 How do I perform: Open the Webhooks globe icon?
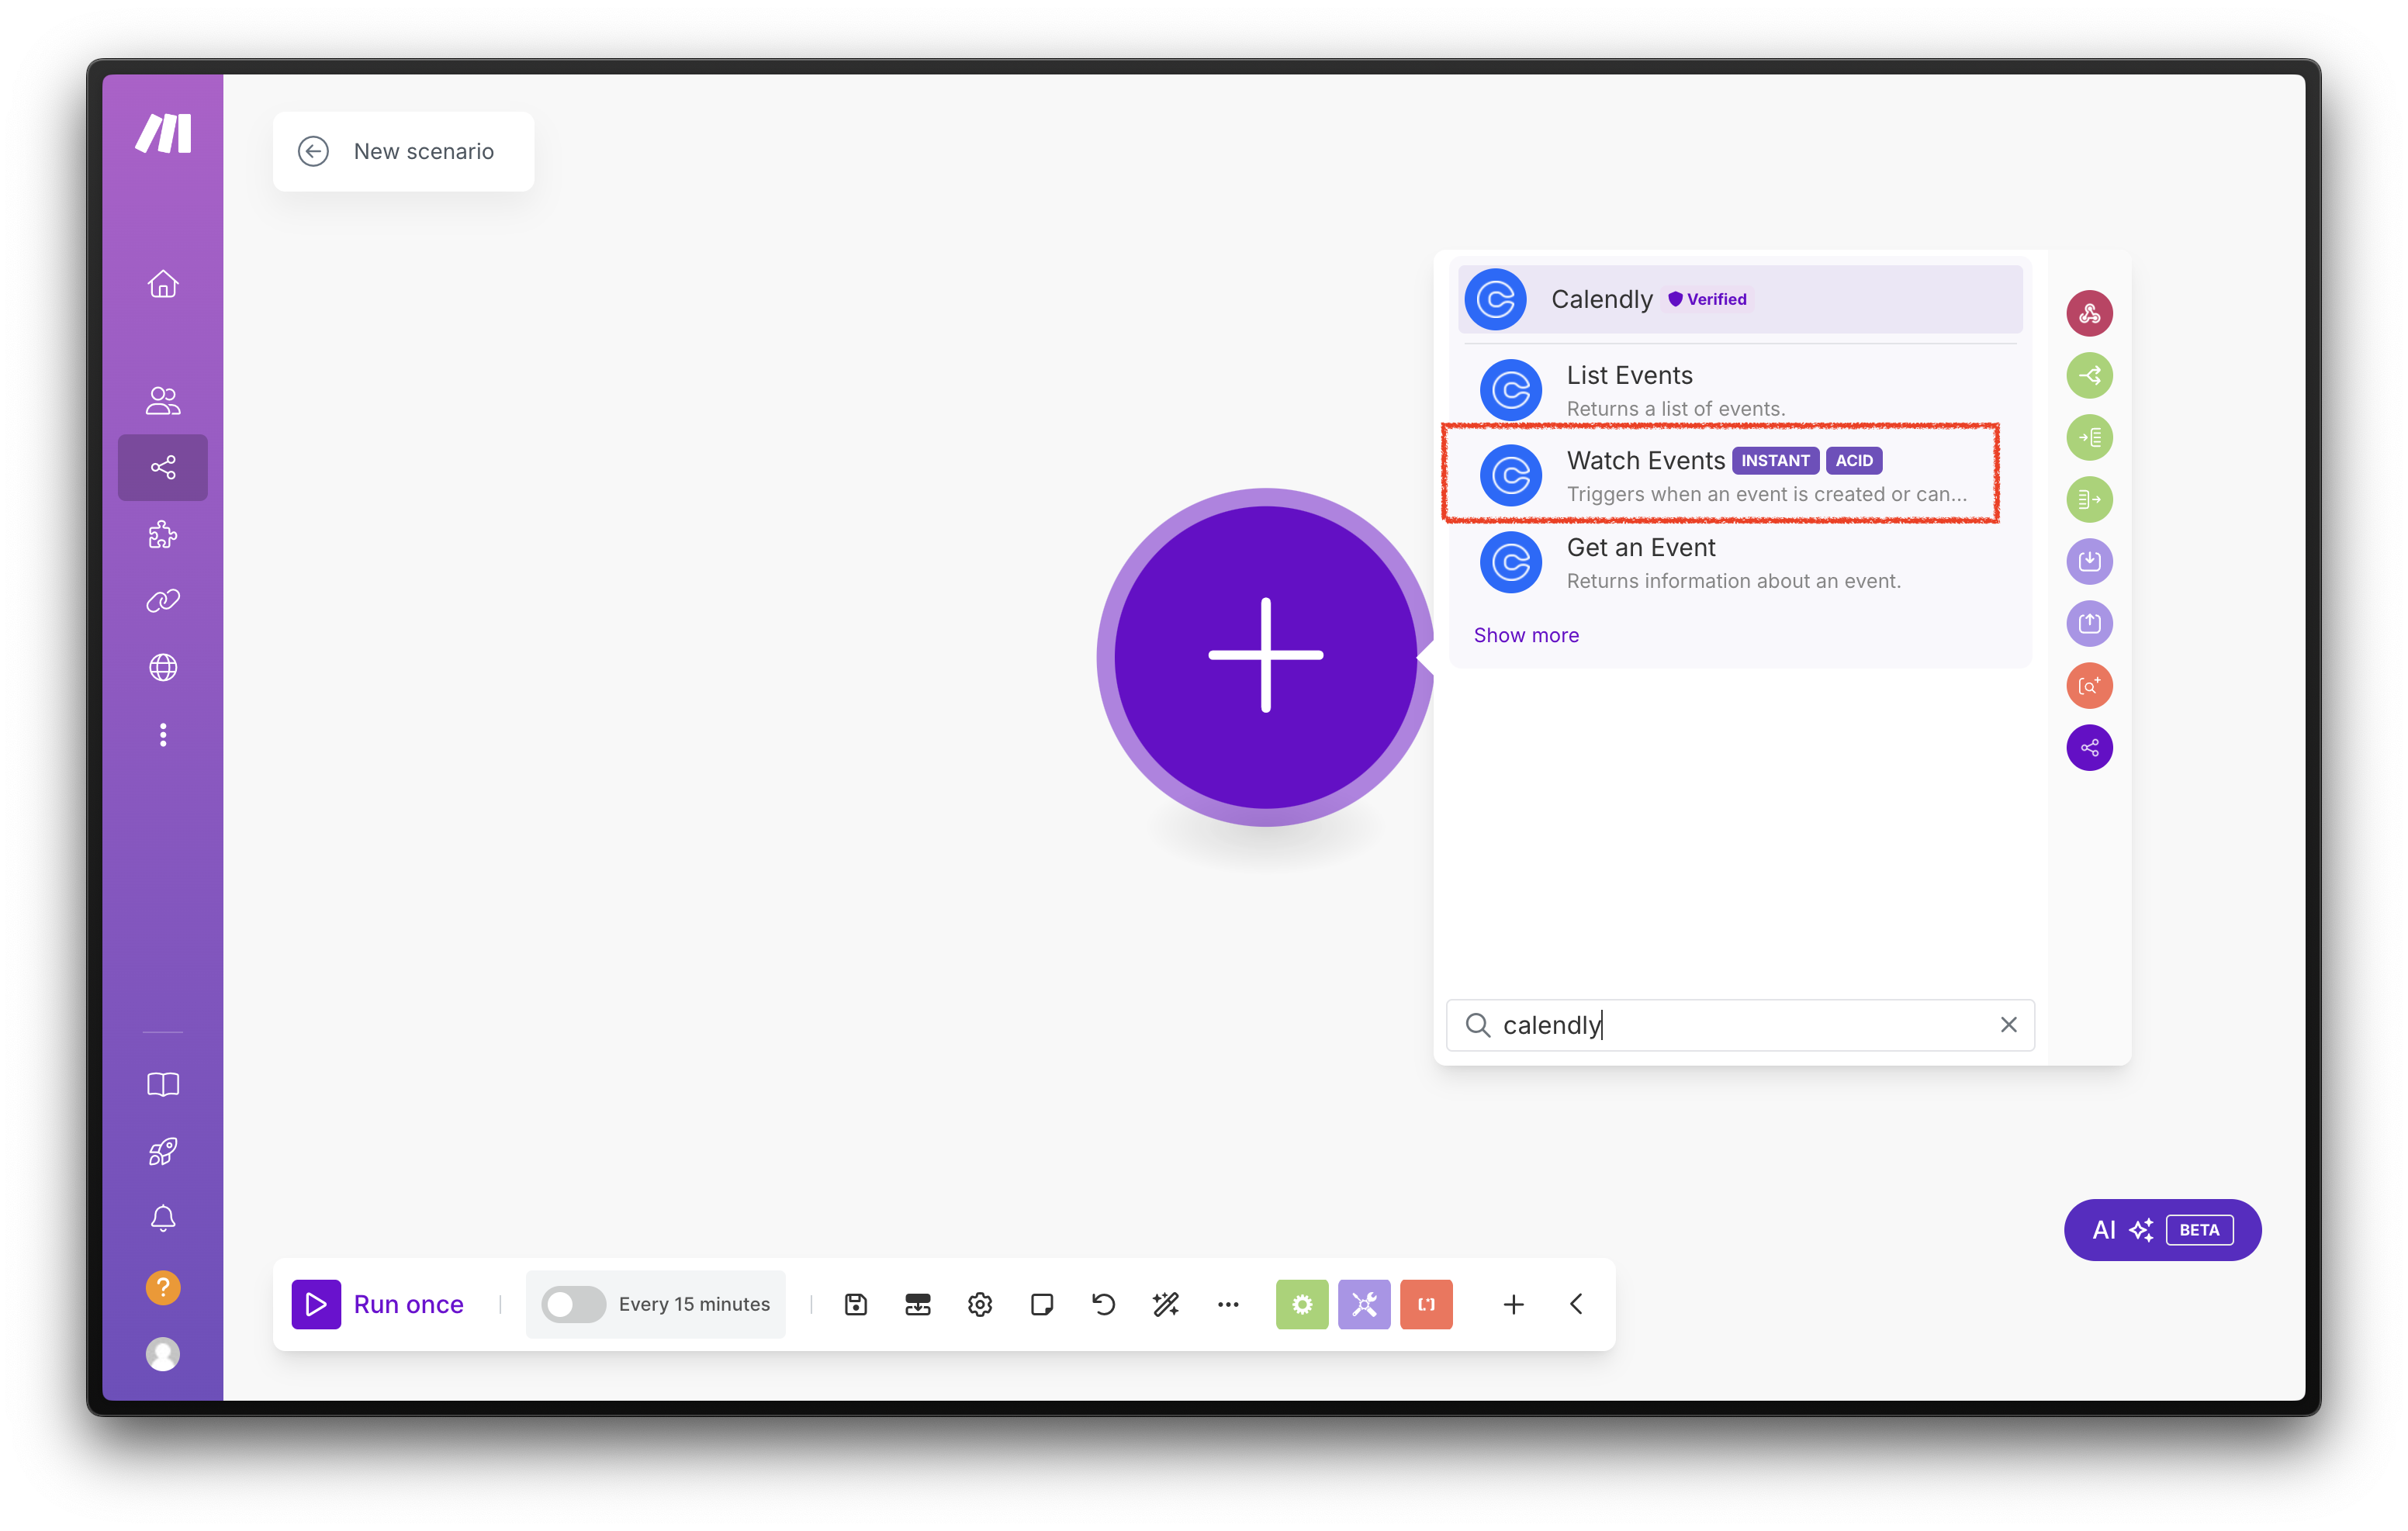[x=163, y=667]
